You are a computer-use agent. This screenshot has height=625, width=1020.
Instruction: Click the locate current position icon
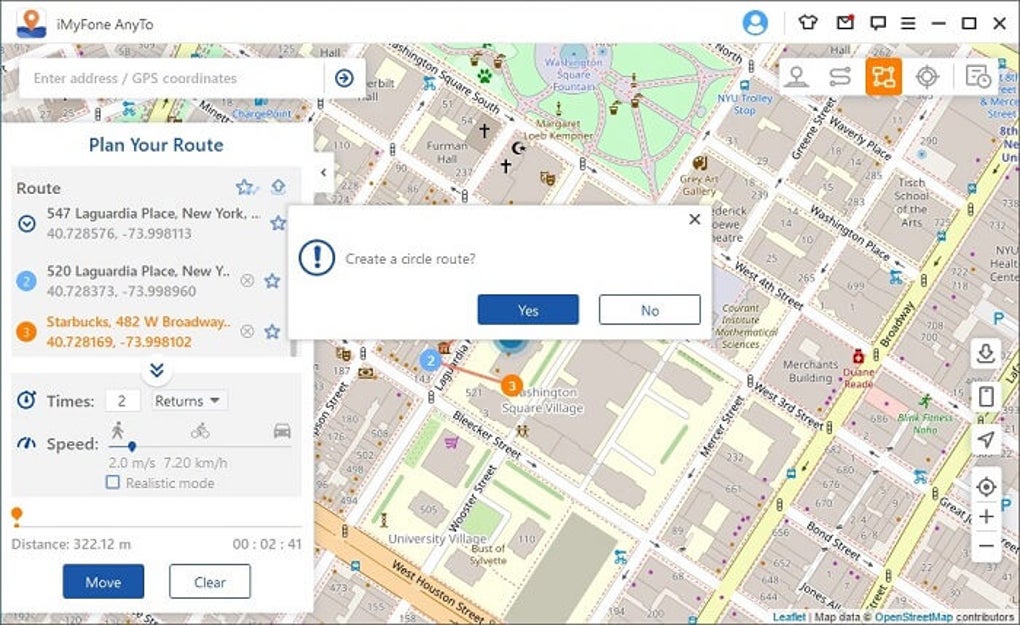coord(986,486)
